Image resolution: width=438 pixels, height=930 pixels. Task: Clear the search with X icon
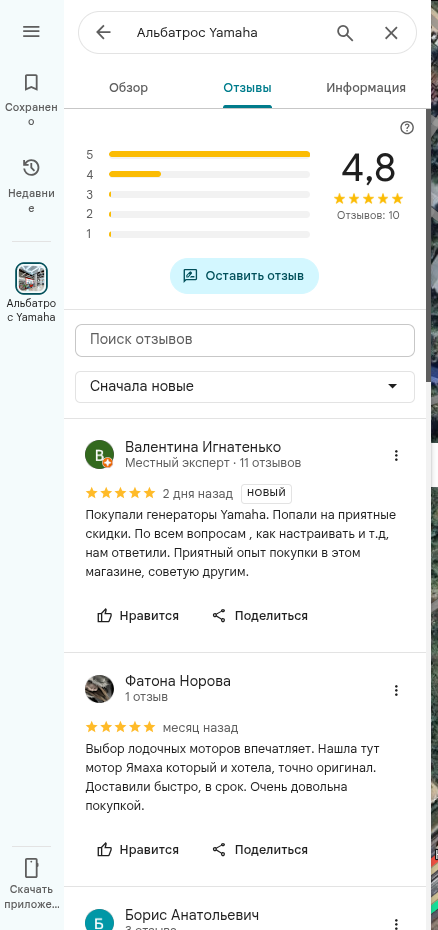point(391,33)
